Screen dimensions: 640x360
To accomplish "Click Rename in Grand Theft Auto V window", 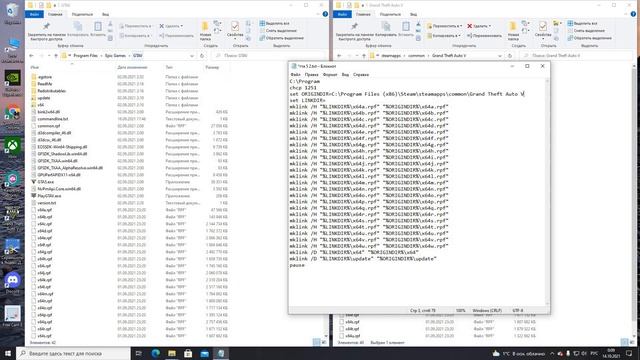I will pyautogui.click(x=484, y=36).
